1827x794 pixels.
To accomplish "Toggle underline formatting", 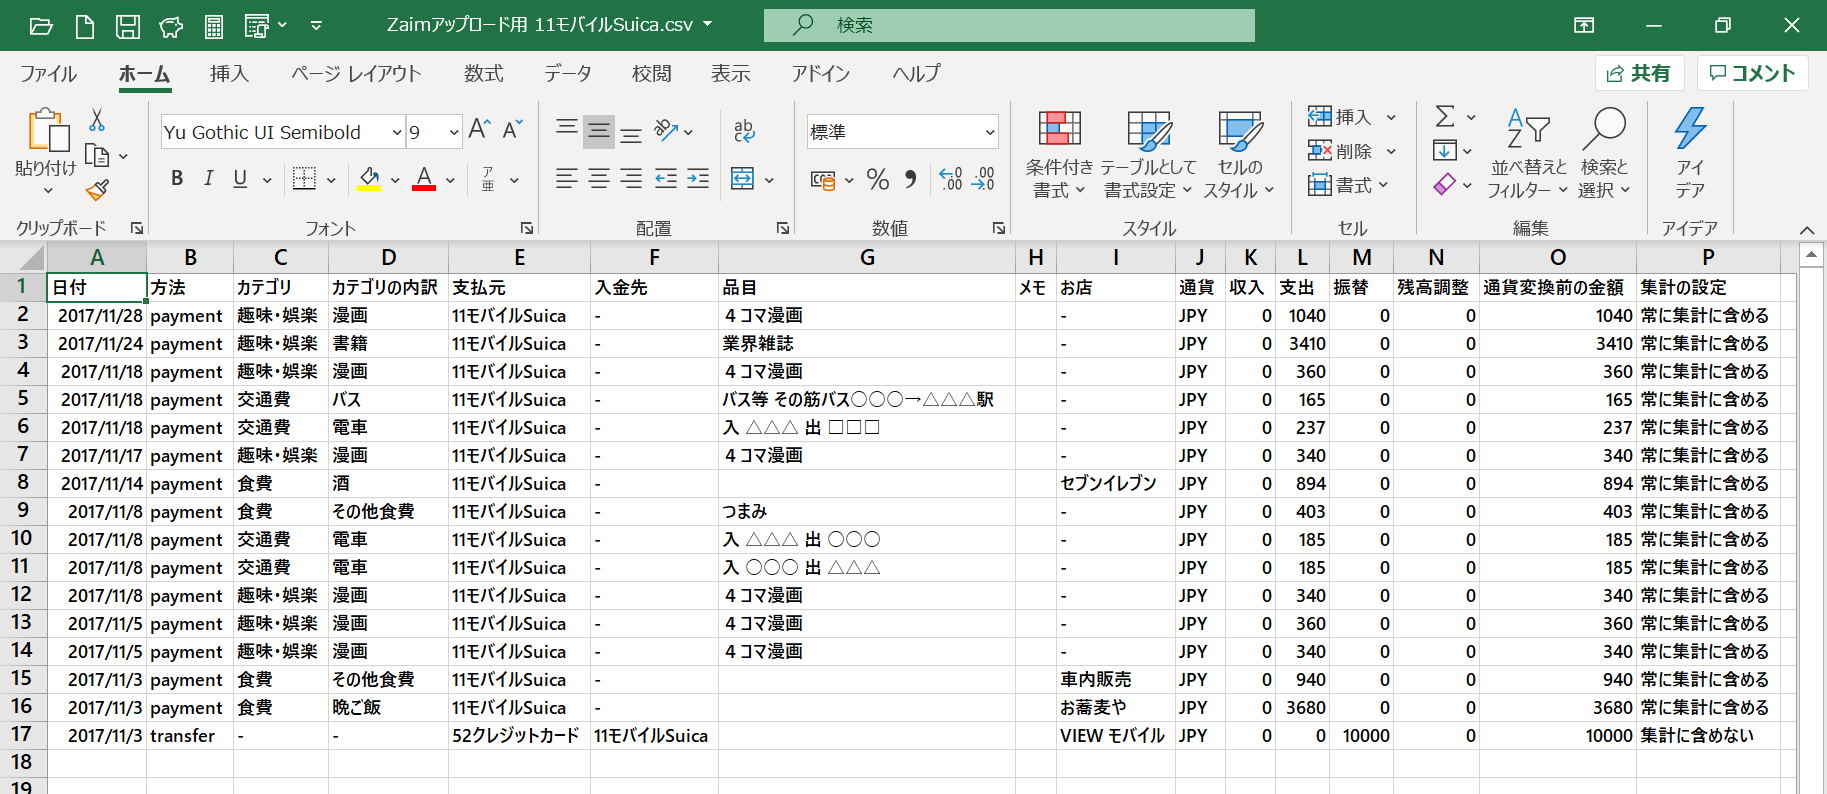I will click(240, 179).
